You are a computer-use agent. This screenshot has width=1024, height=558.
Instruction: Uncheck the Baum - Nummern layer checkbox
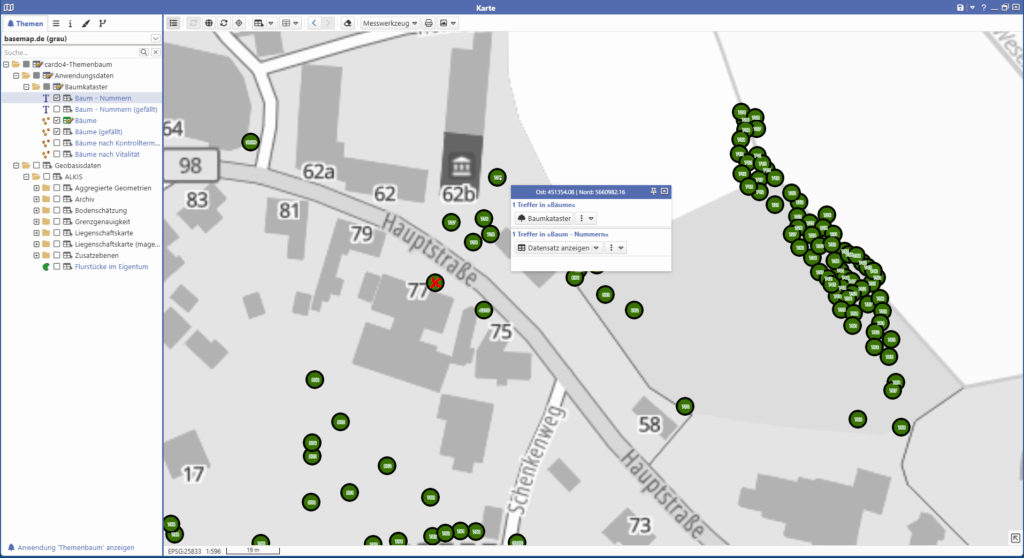click(57, 98)
